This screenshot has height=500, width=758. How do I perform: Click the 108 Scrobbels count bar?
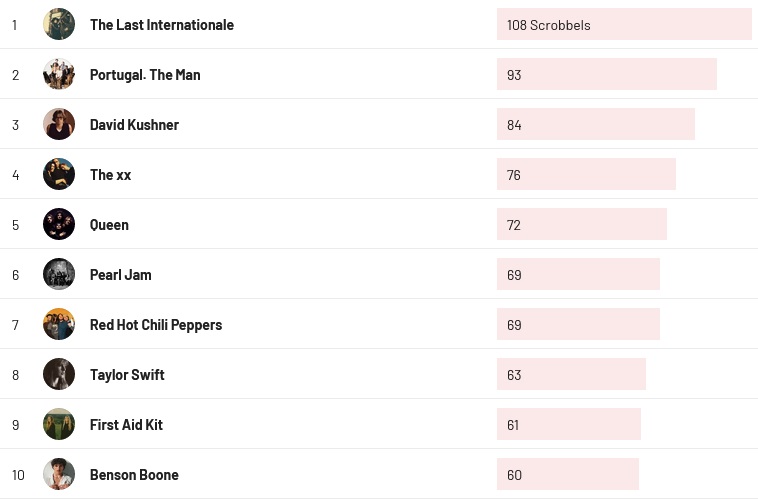tap(623, 25)
